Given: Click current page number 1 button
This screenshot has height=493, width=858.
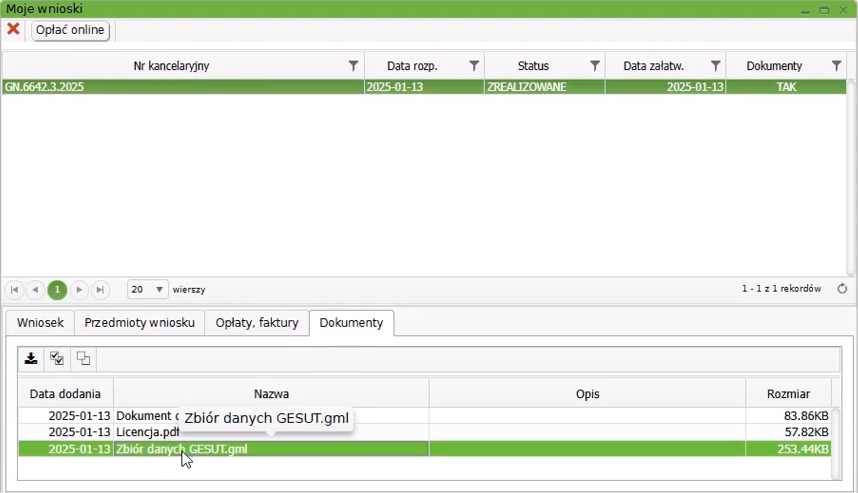Looking at the screenshot, I should tap(57, 290).
